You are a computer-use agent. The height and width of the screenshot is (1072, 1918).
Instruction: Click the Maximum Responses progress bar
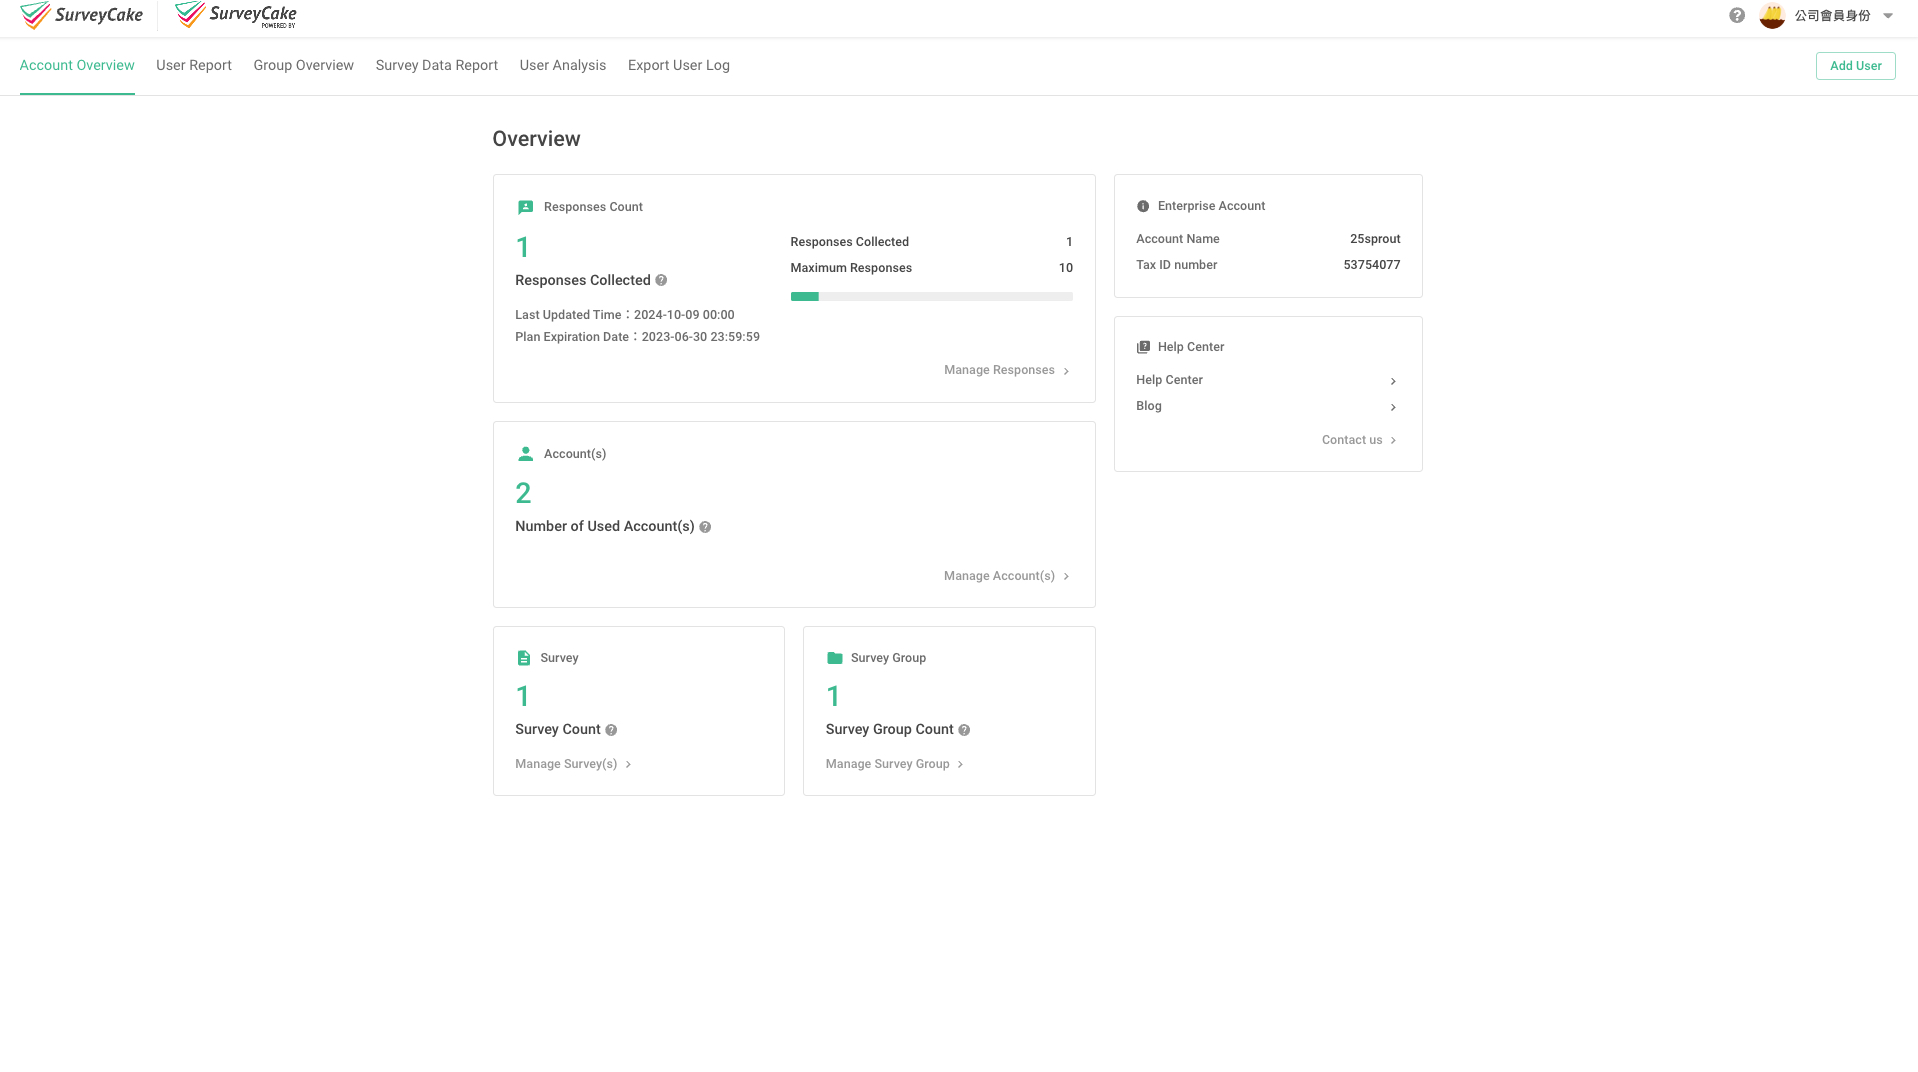(x=931, y=296)
